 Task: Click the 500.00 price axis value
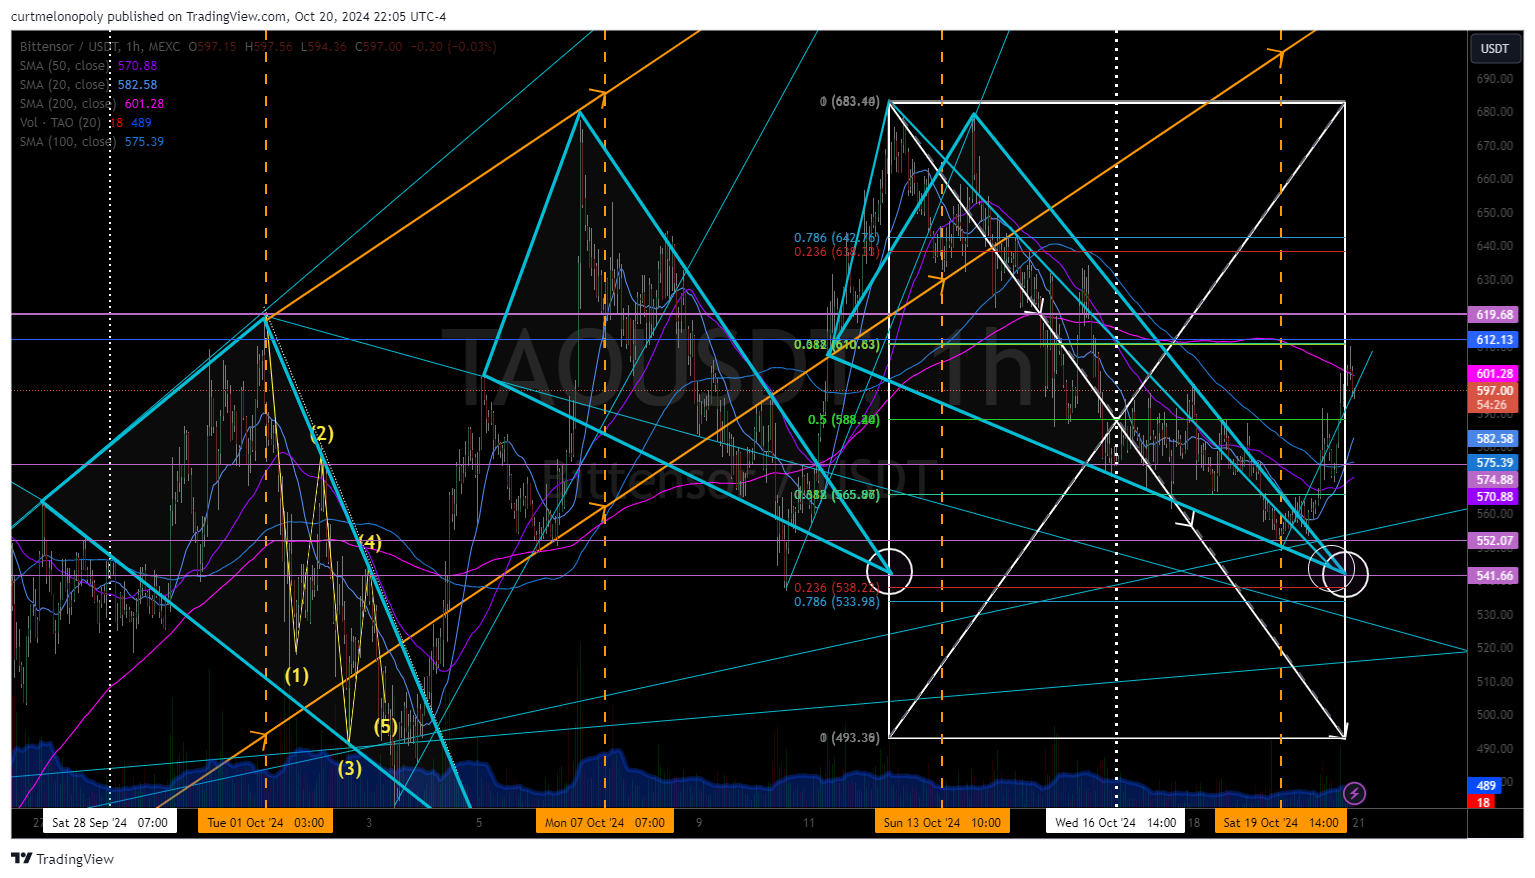(1494, 715)
